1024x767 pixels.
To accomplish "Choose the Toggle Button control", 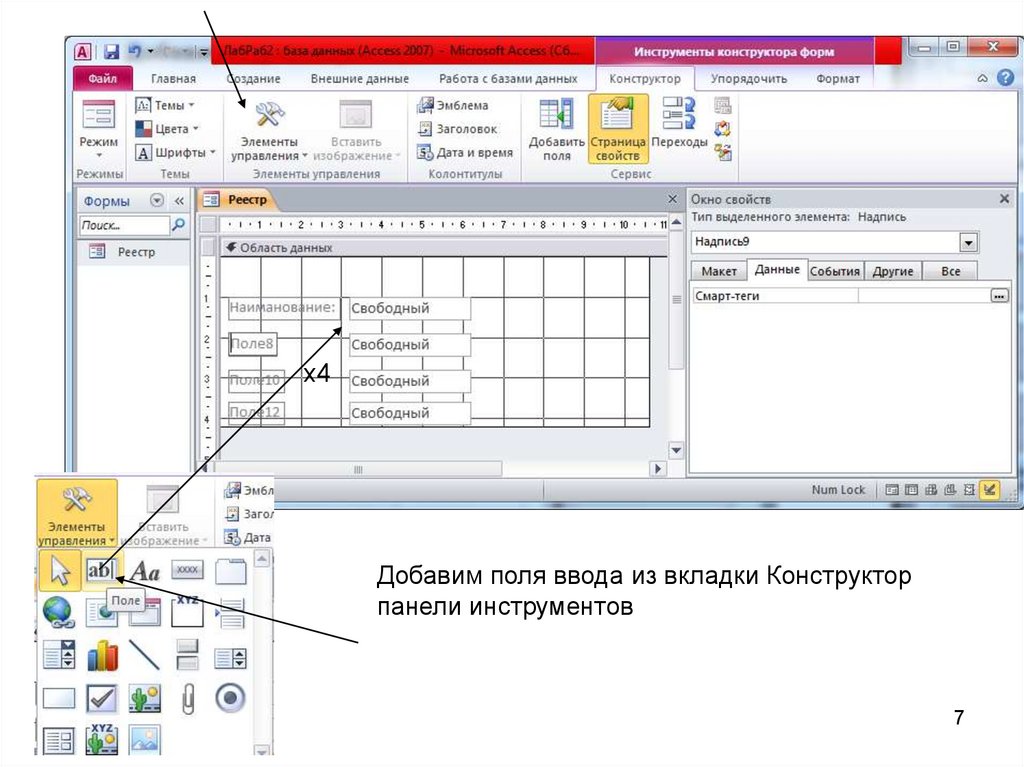I will click(x=187, y=654).
